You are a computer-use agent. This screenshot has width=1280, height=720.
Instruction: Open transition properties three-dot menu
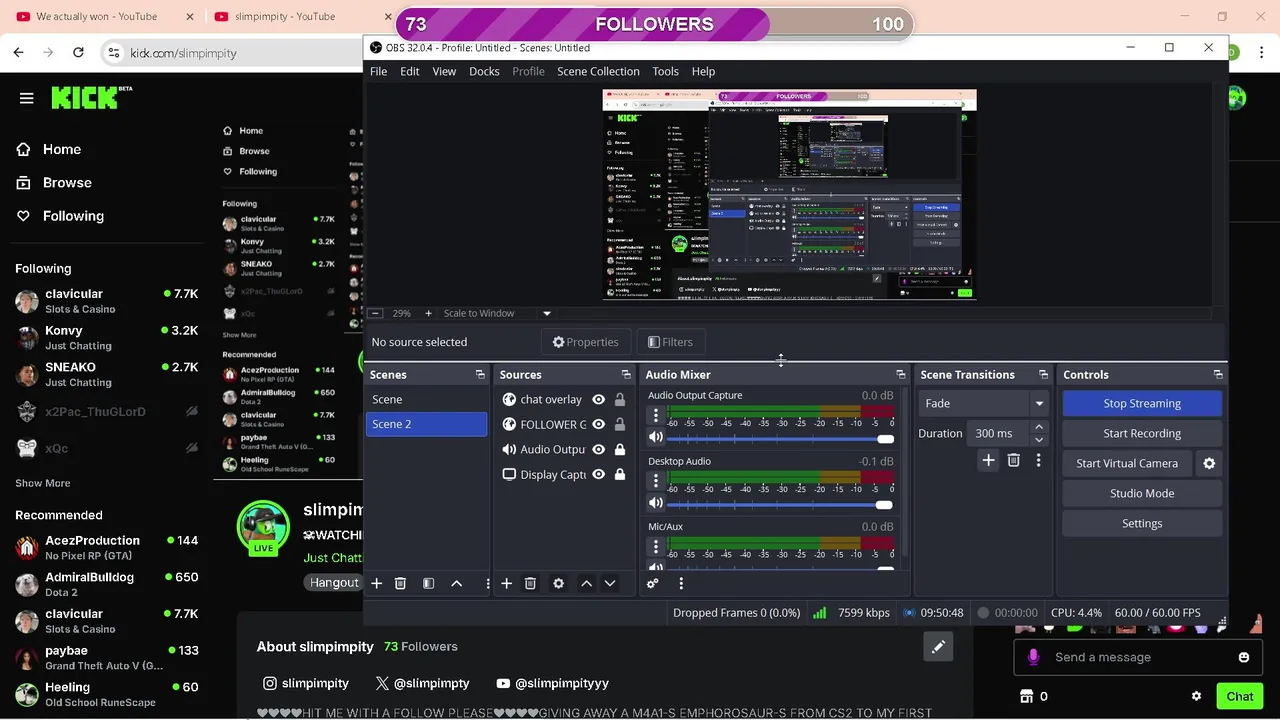(x=1038, y=460)
